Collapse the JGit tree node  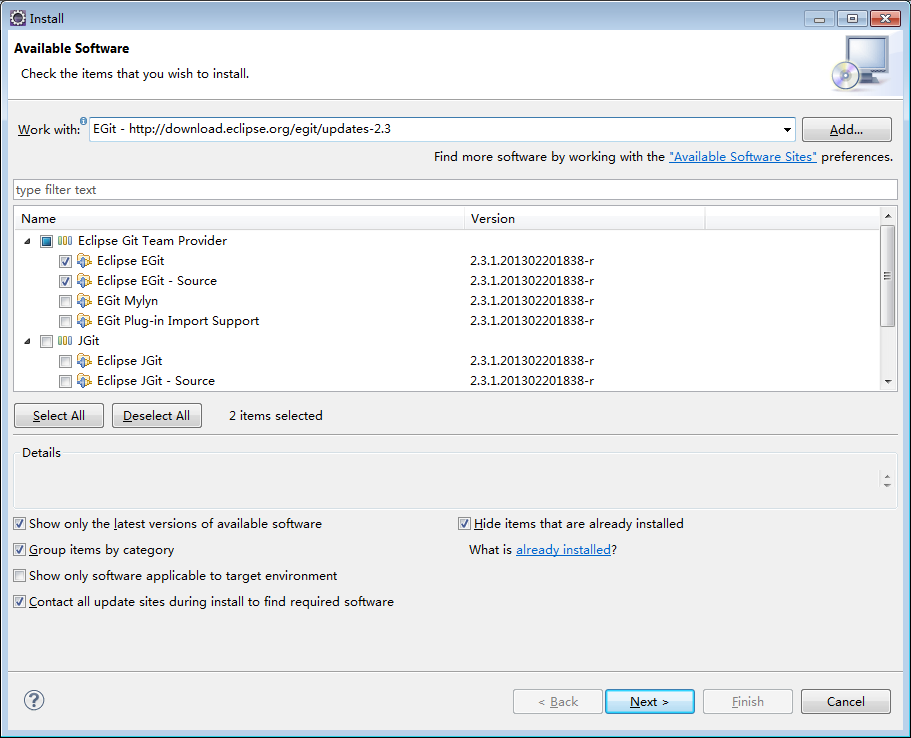(x=27, y=341)
